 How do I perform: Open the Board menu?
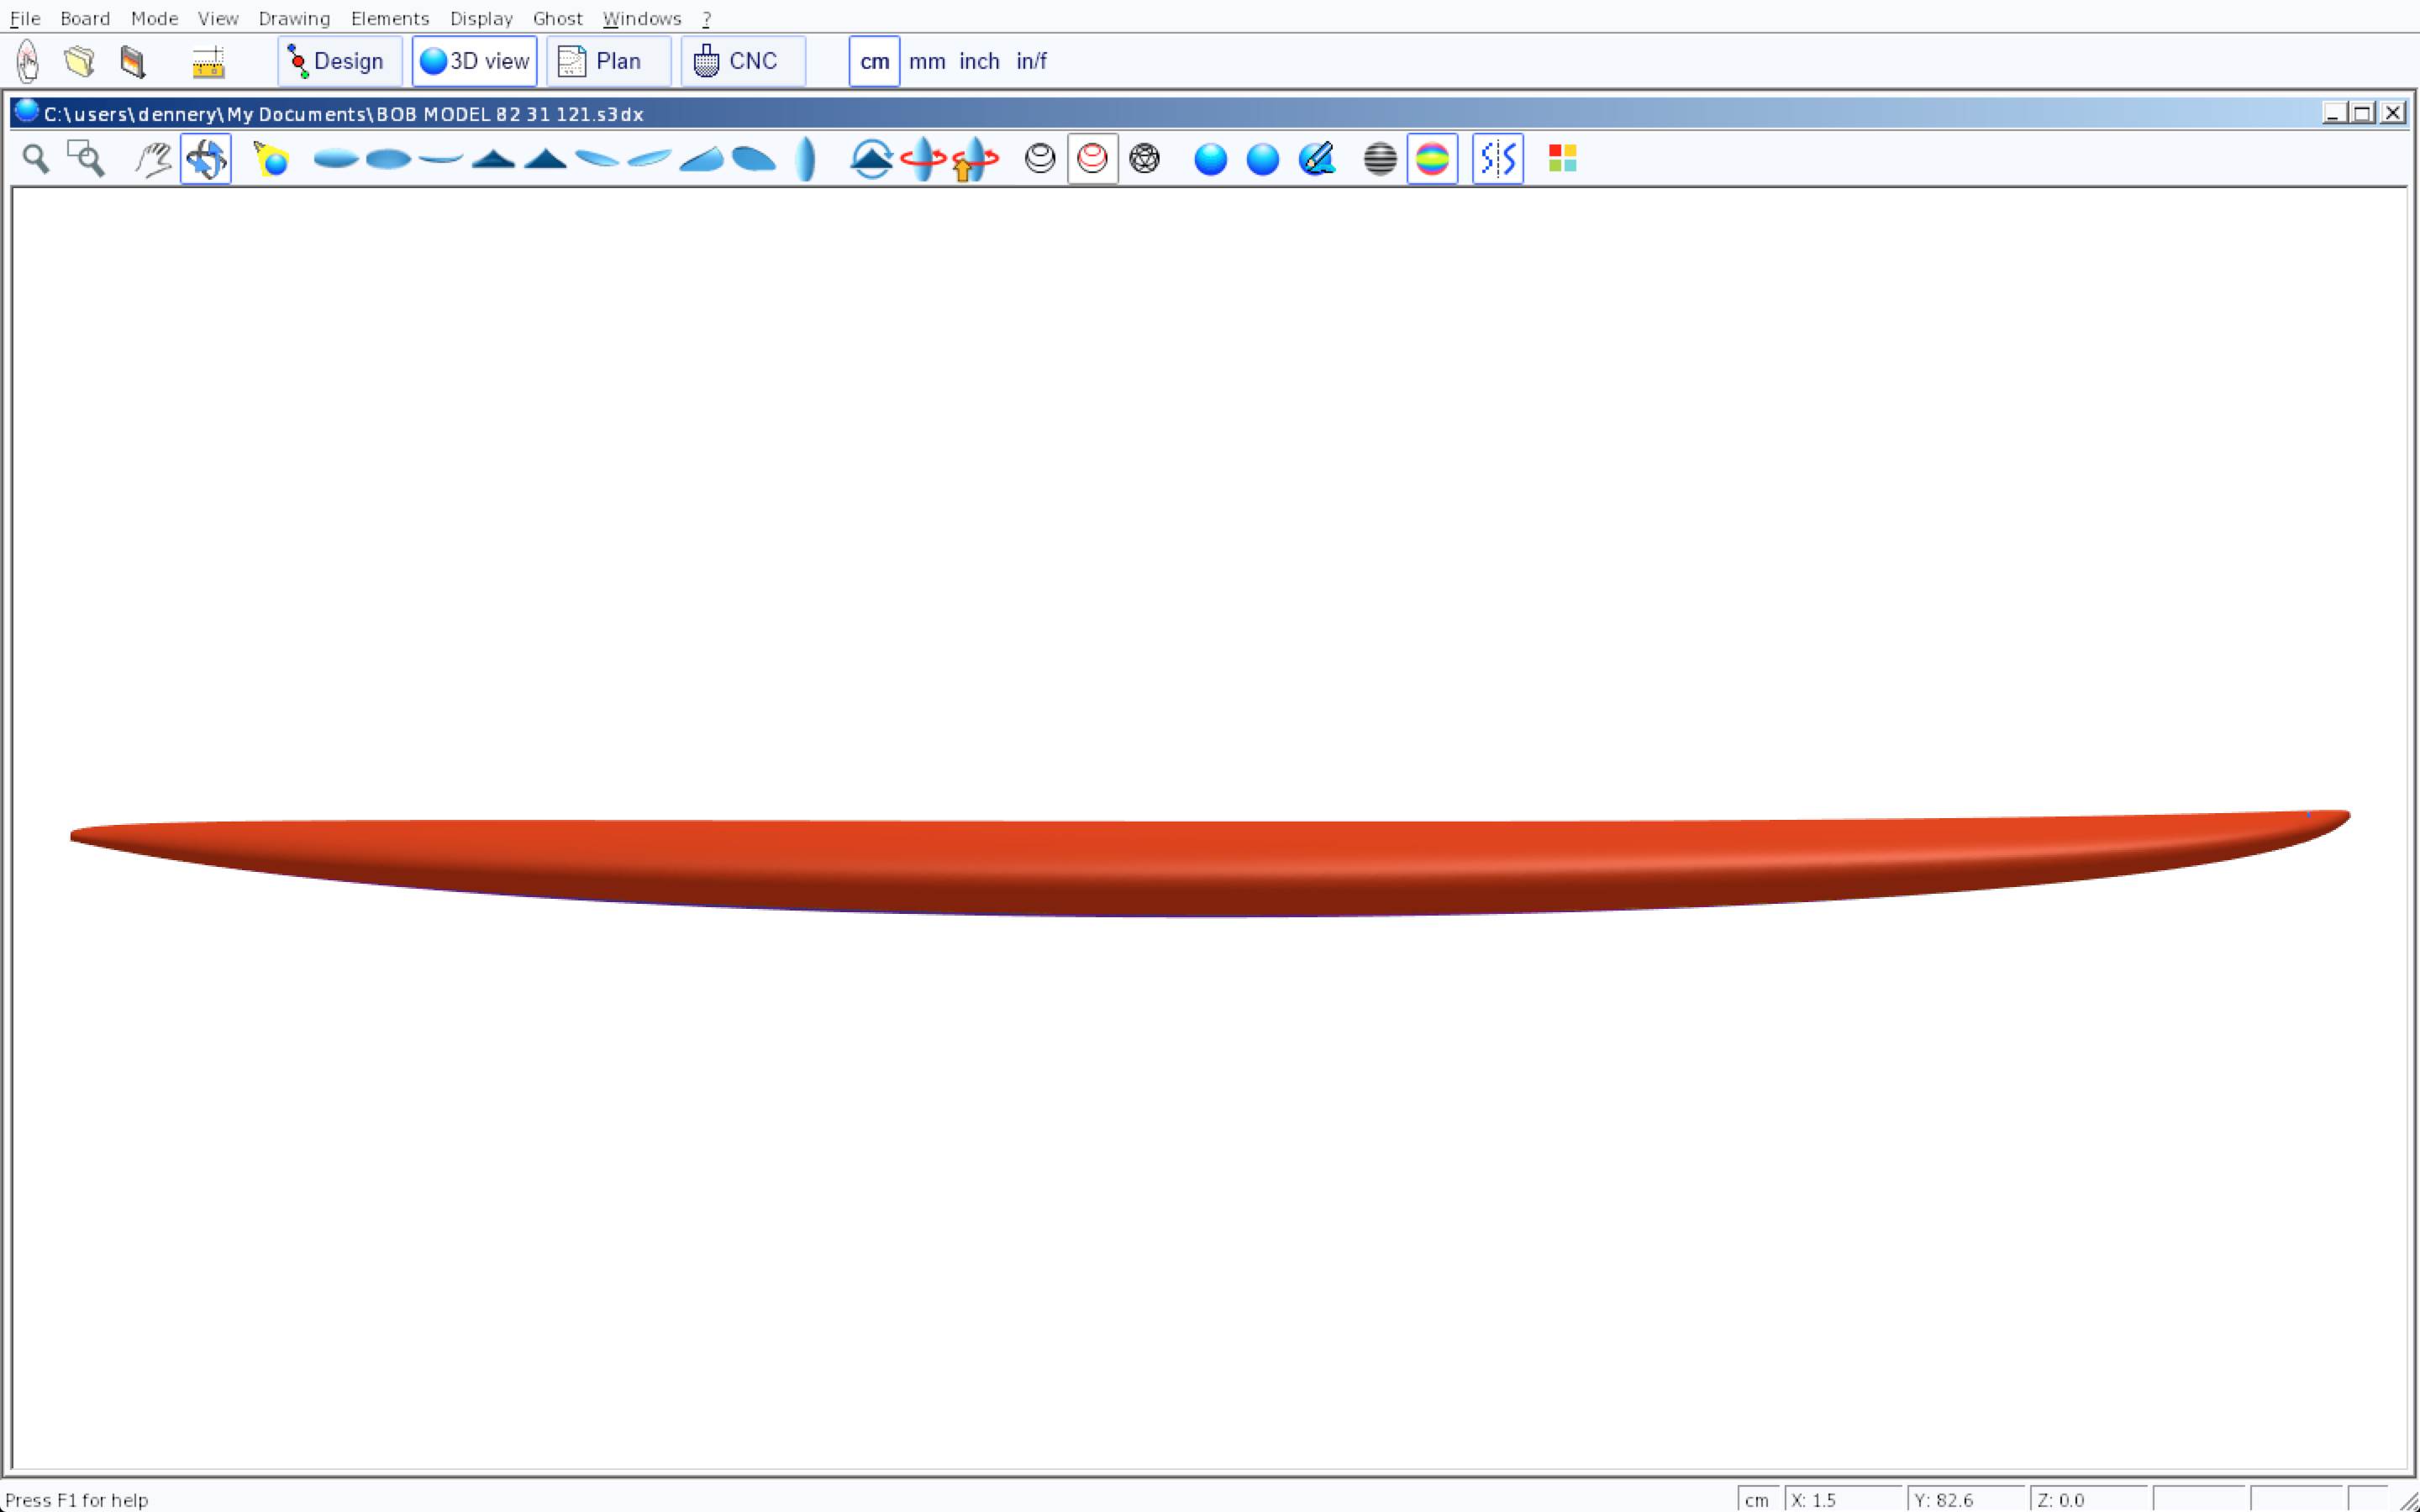(85, 19)
